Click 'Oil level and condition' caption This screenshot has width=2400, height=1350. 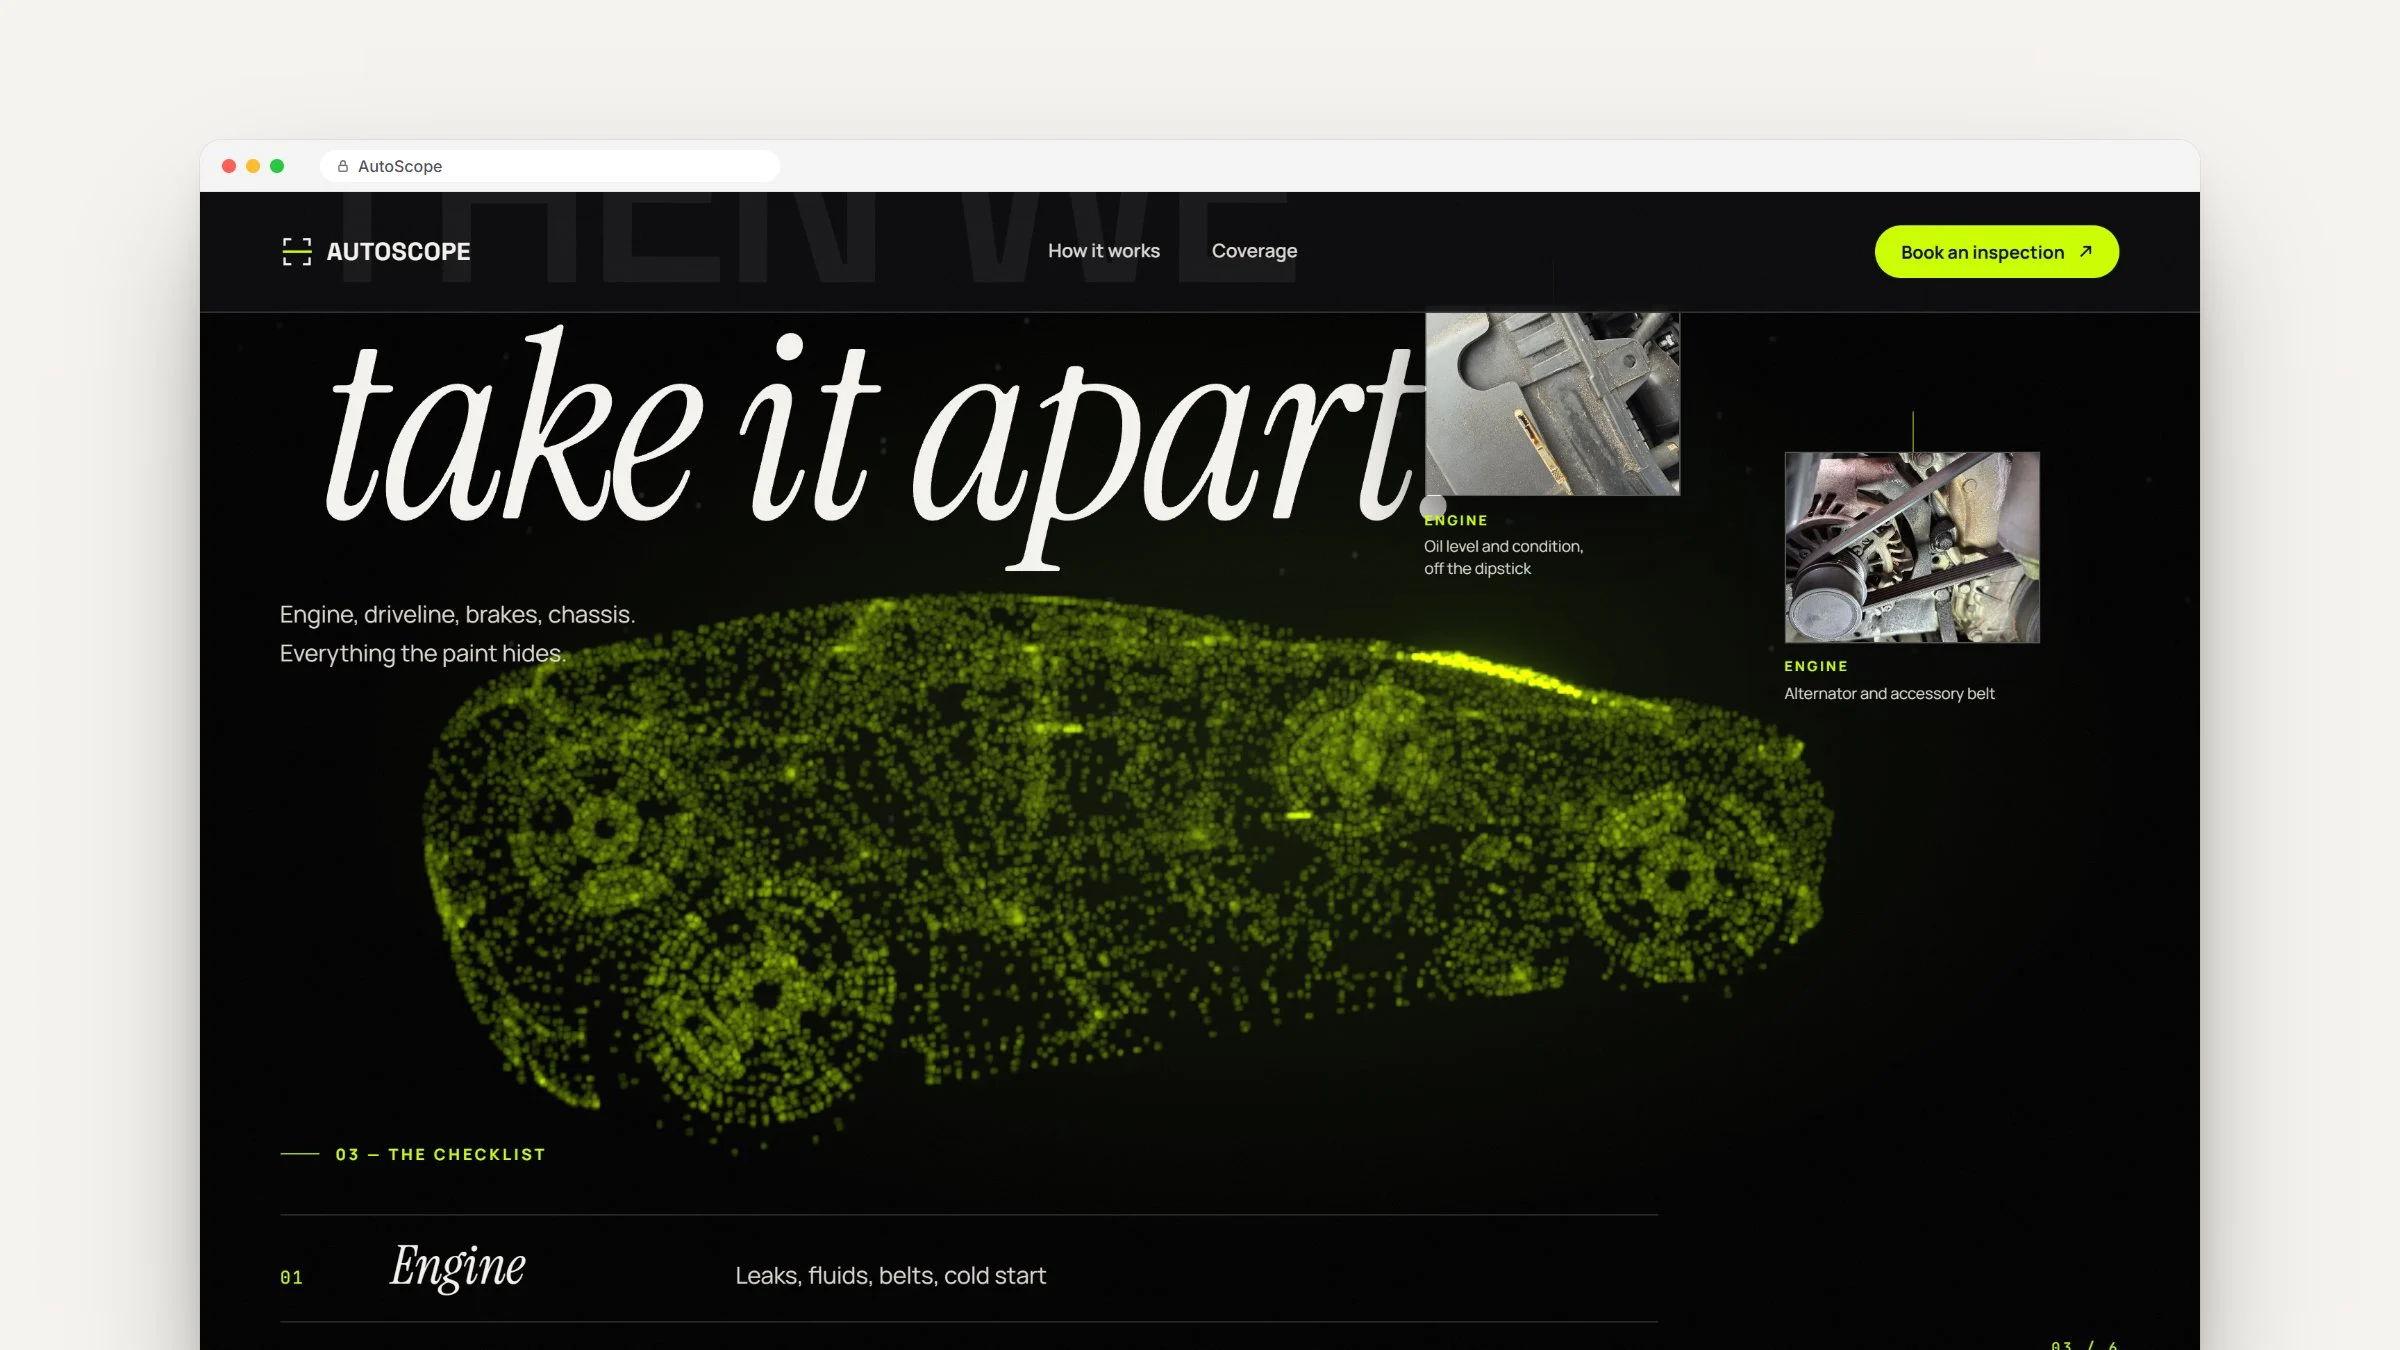[1503, 557]
